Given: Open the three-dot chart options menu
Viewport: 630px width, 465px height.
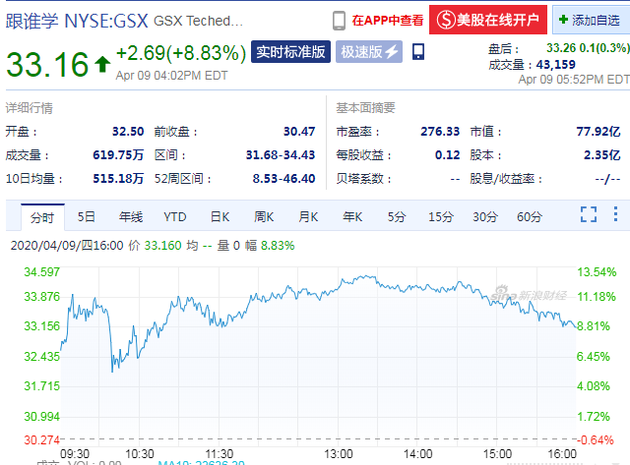Looking at the screenshot, I should 616,214.
